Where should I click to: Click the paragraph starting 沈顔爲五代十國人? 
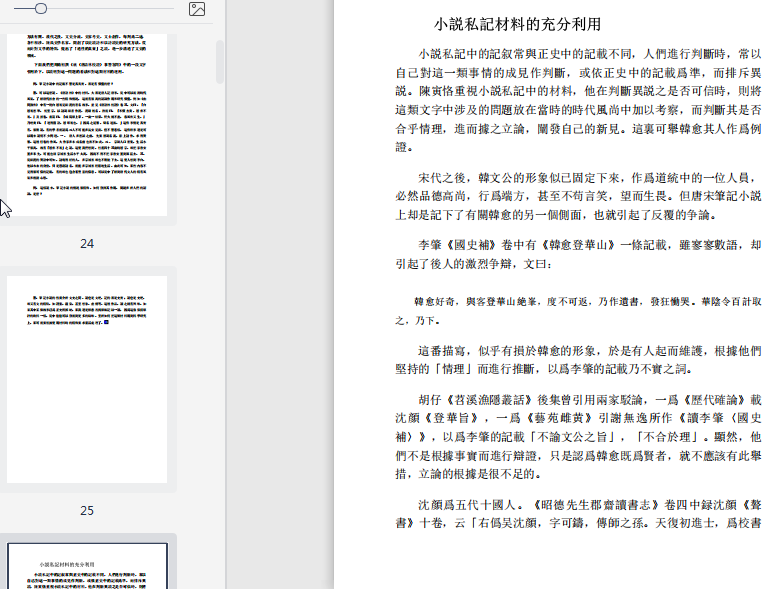coord(578,514)
